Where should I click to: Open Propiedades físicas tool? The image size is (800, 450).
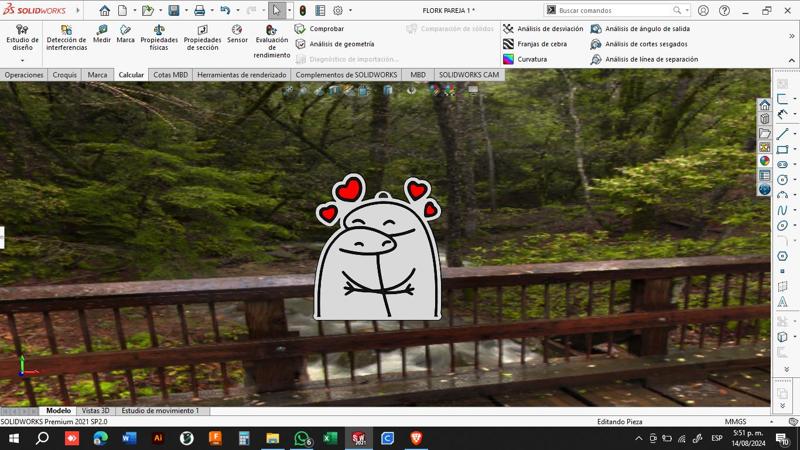pos(159,38)
